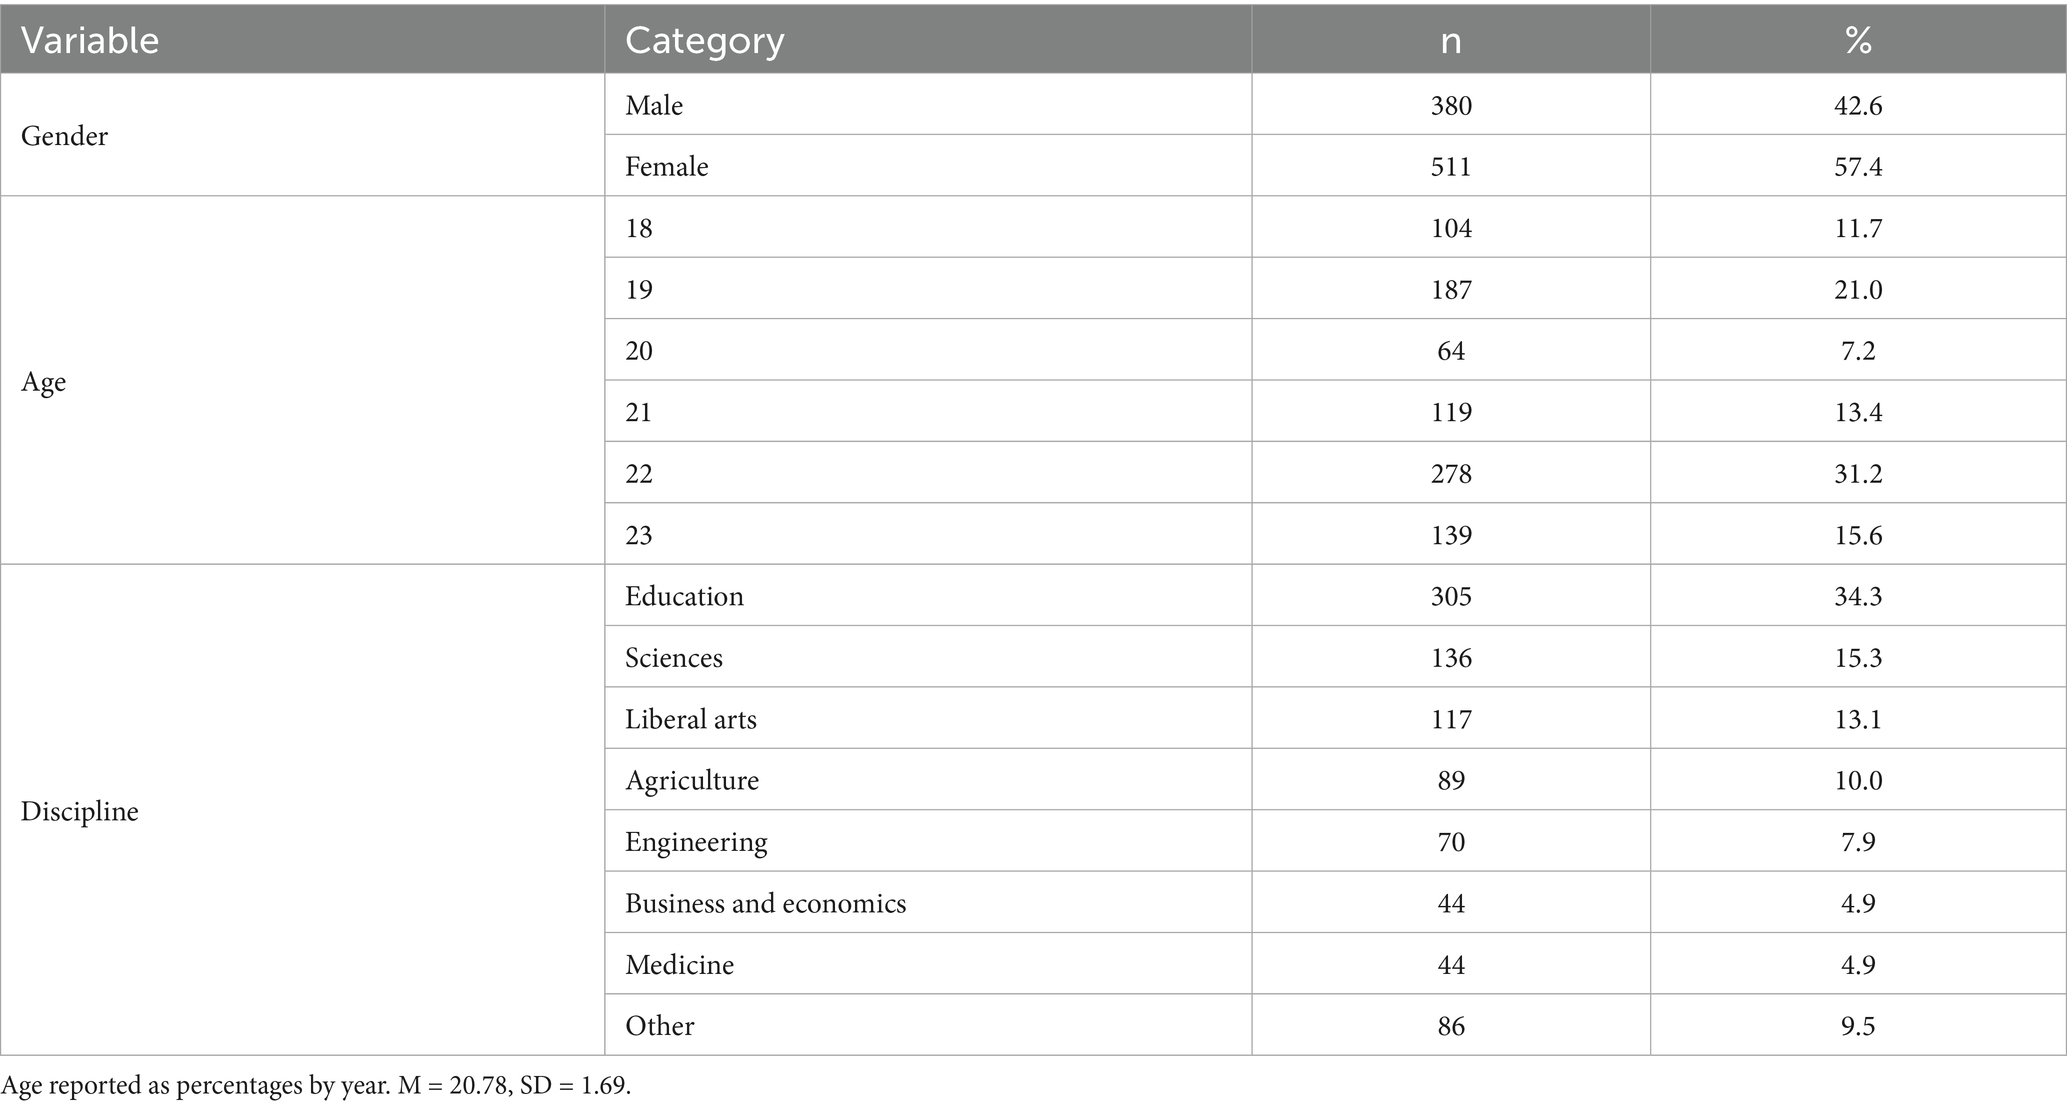The width and height of the screenshot is (2067, 1107).
Task: Select the Medicine category cell
Action: pos(679,965)
